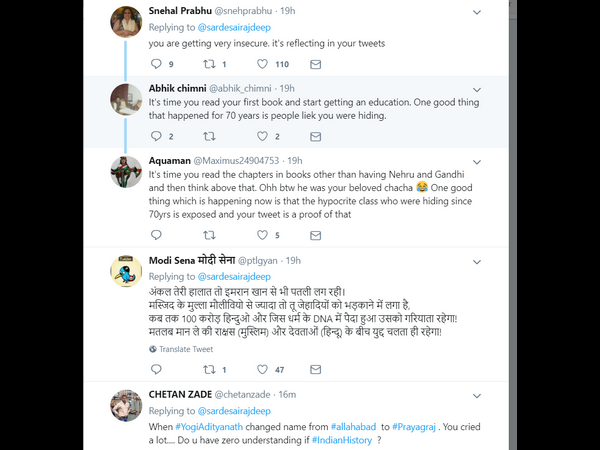Screen dimensions: 600x450
Task: Reply to Aquaman's tweet
Action: pos(157,235)
